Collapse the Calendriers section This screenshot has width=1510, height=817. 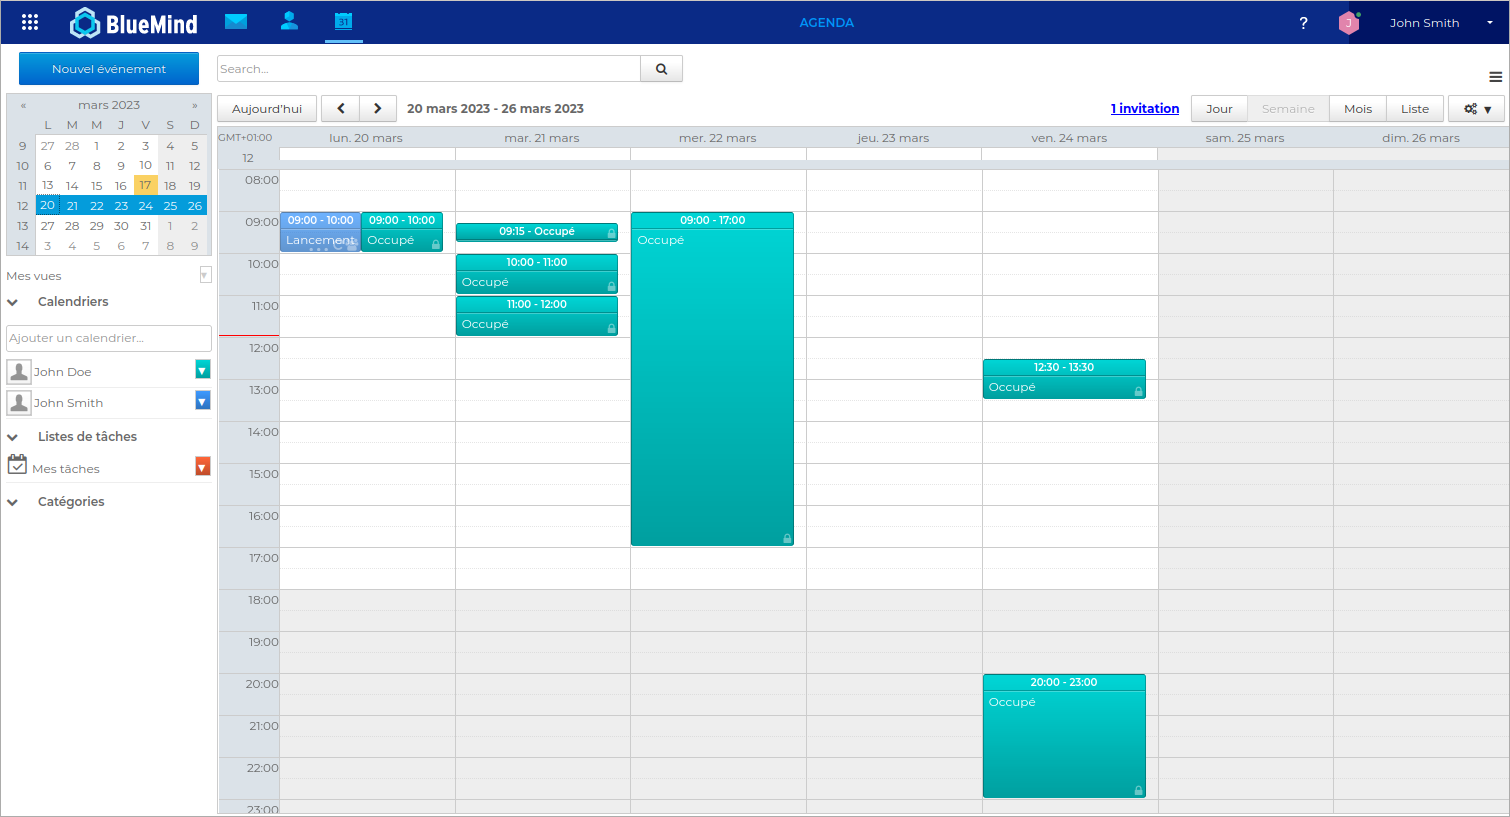[13, 302]
